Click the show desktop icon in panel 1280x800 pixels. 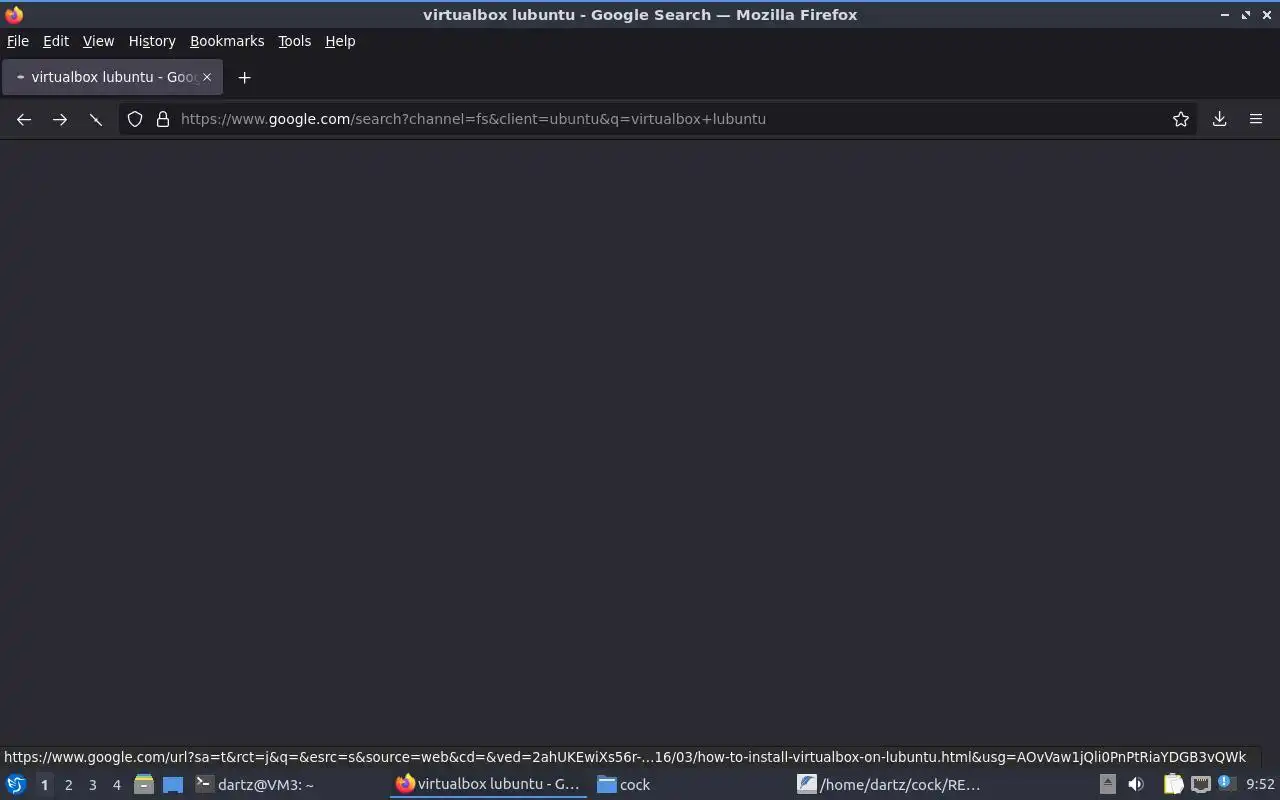(173, 785)
